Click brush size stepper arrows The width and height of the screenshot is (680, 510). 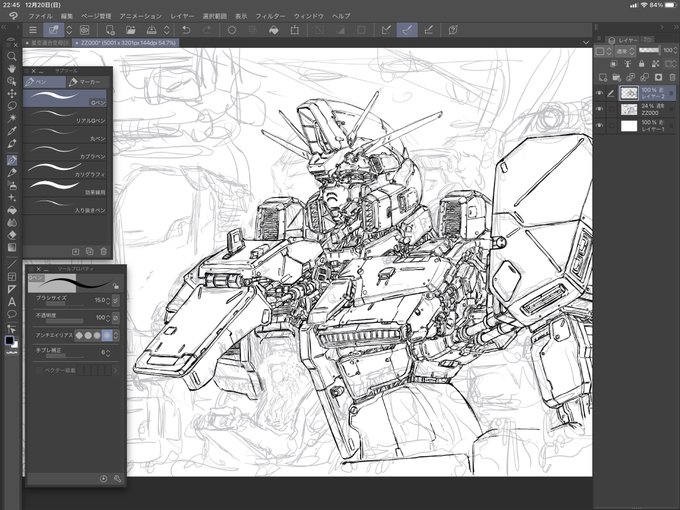pyautogui.click(x=108, y=300)
